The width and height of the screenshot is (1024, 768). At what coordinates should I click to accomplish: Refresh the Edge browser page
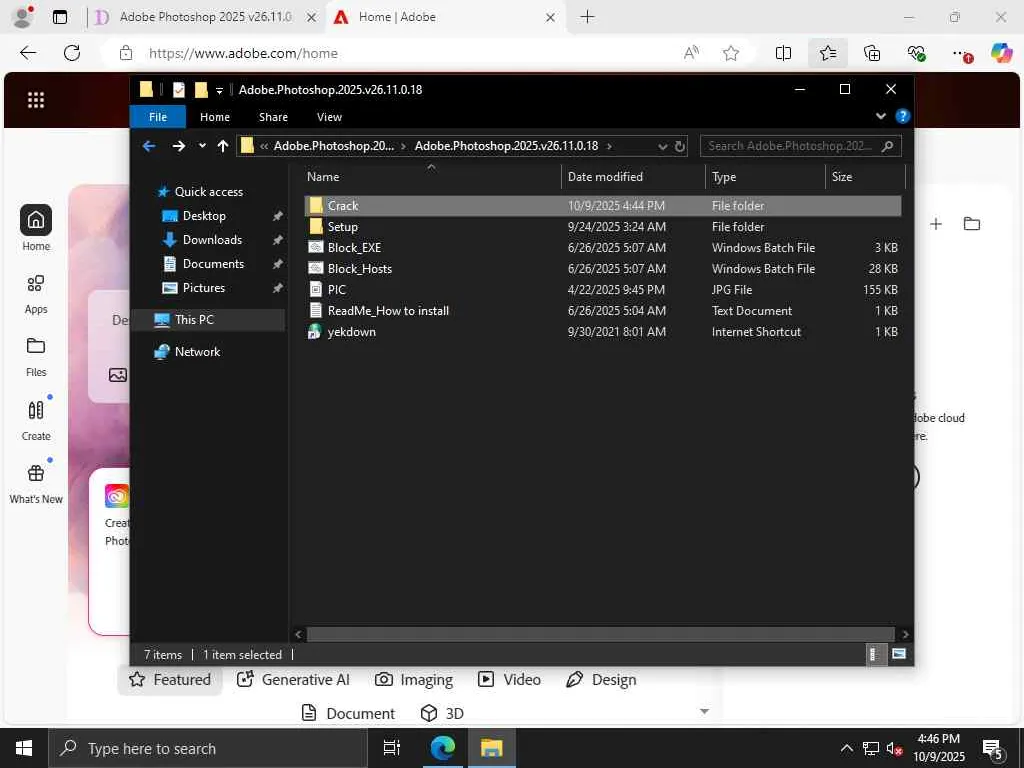pos(72,53)
